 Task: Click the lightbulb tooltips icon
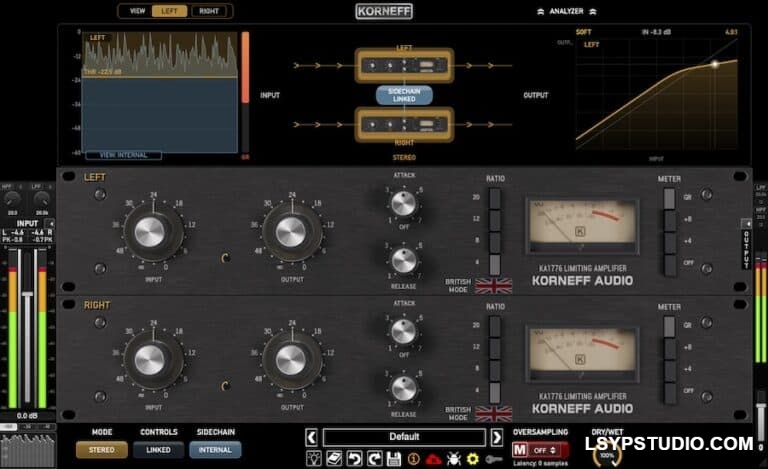point(314,459)
